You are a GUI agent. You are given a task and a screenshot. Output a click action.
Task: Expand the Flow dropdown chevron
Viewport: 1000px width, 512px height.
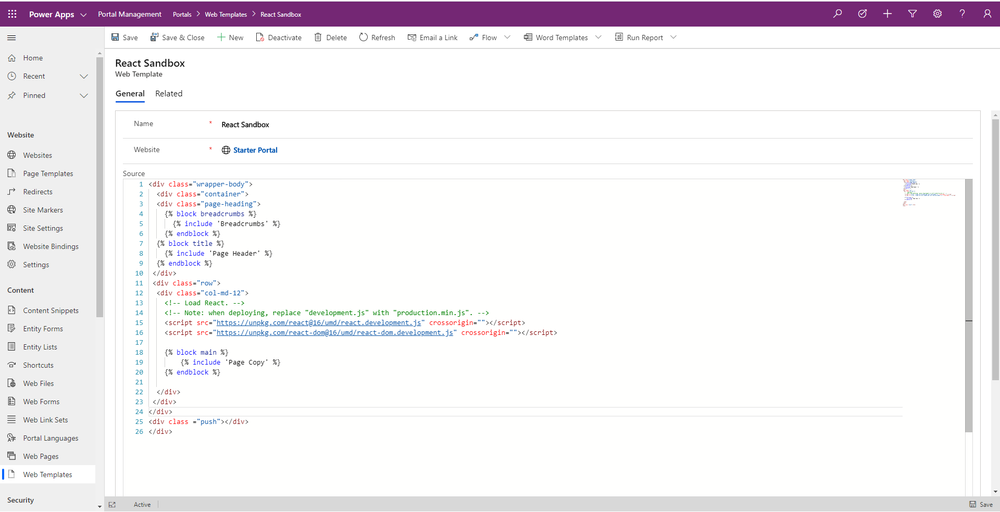(508, 38)
